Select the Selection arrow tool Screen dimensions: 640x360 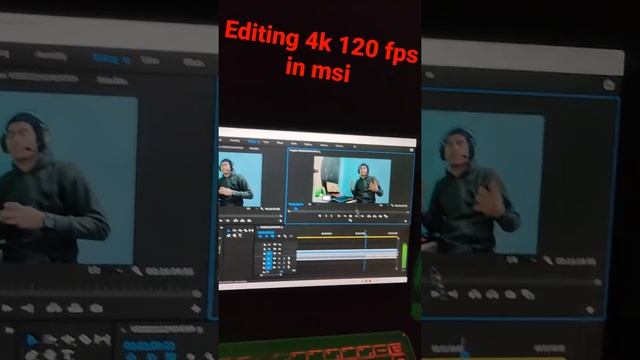(229, 231)
